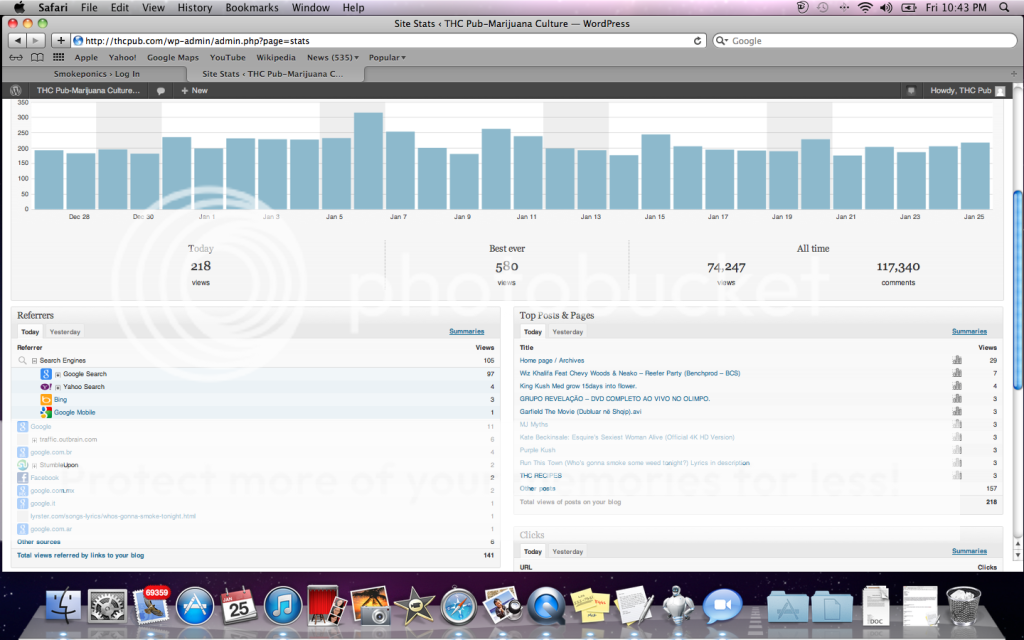Switch Referrers panel to Yesterday tab
1024x640 pixels.
65,332
